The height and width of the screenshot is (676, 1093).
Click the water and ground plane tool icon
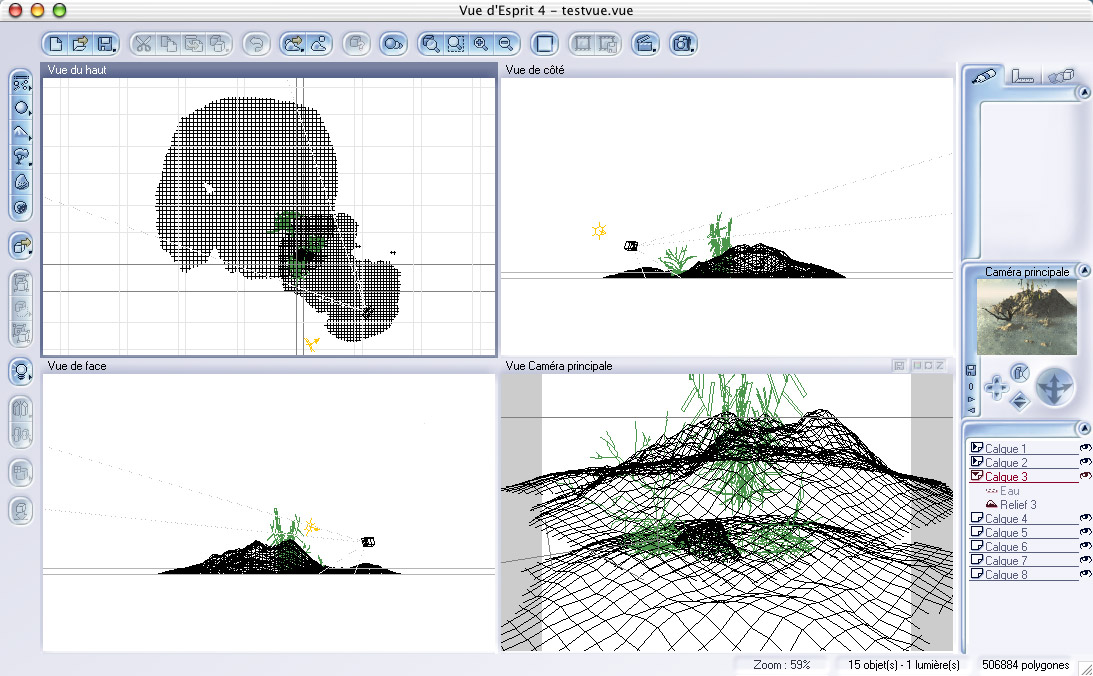coord(21,83)
